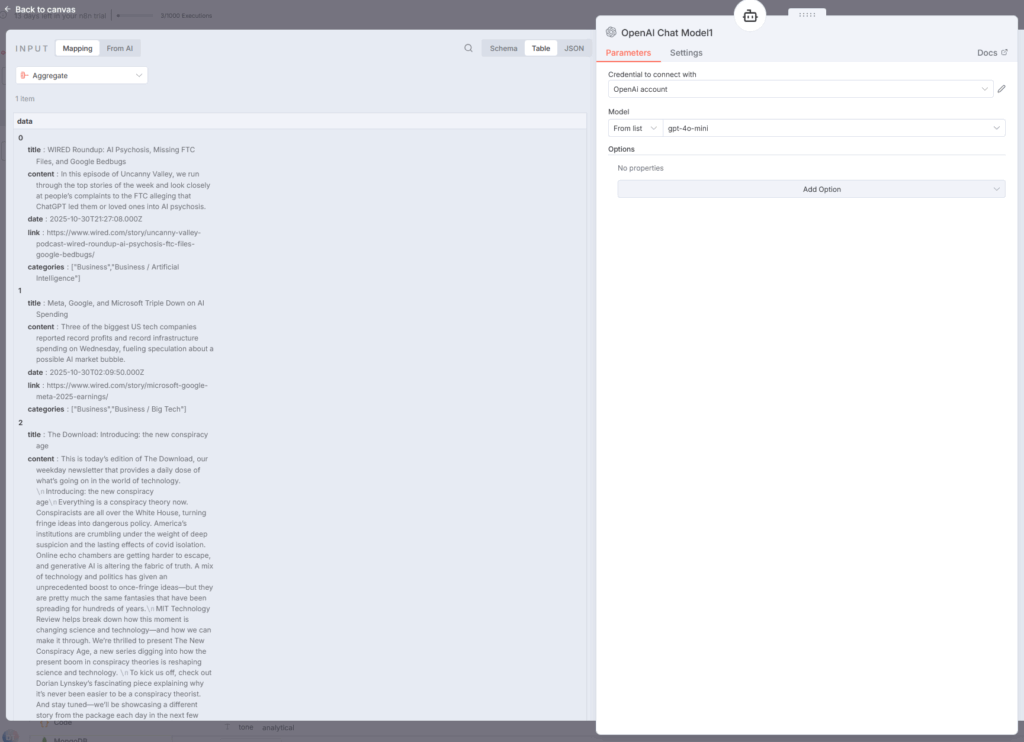Click the search icon in input panel

click(x=468, y=48)
